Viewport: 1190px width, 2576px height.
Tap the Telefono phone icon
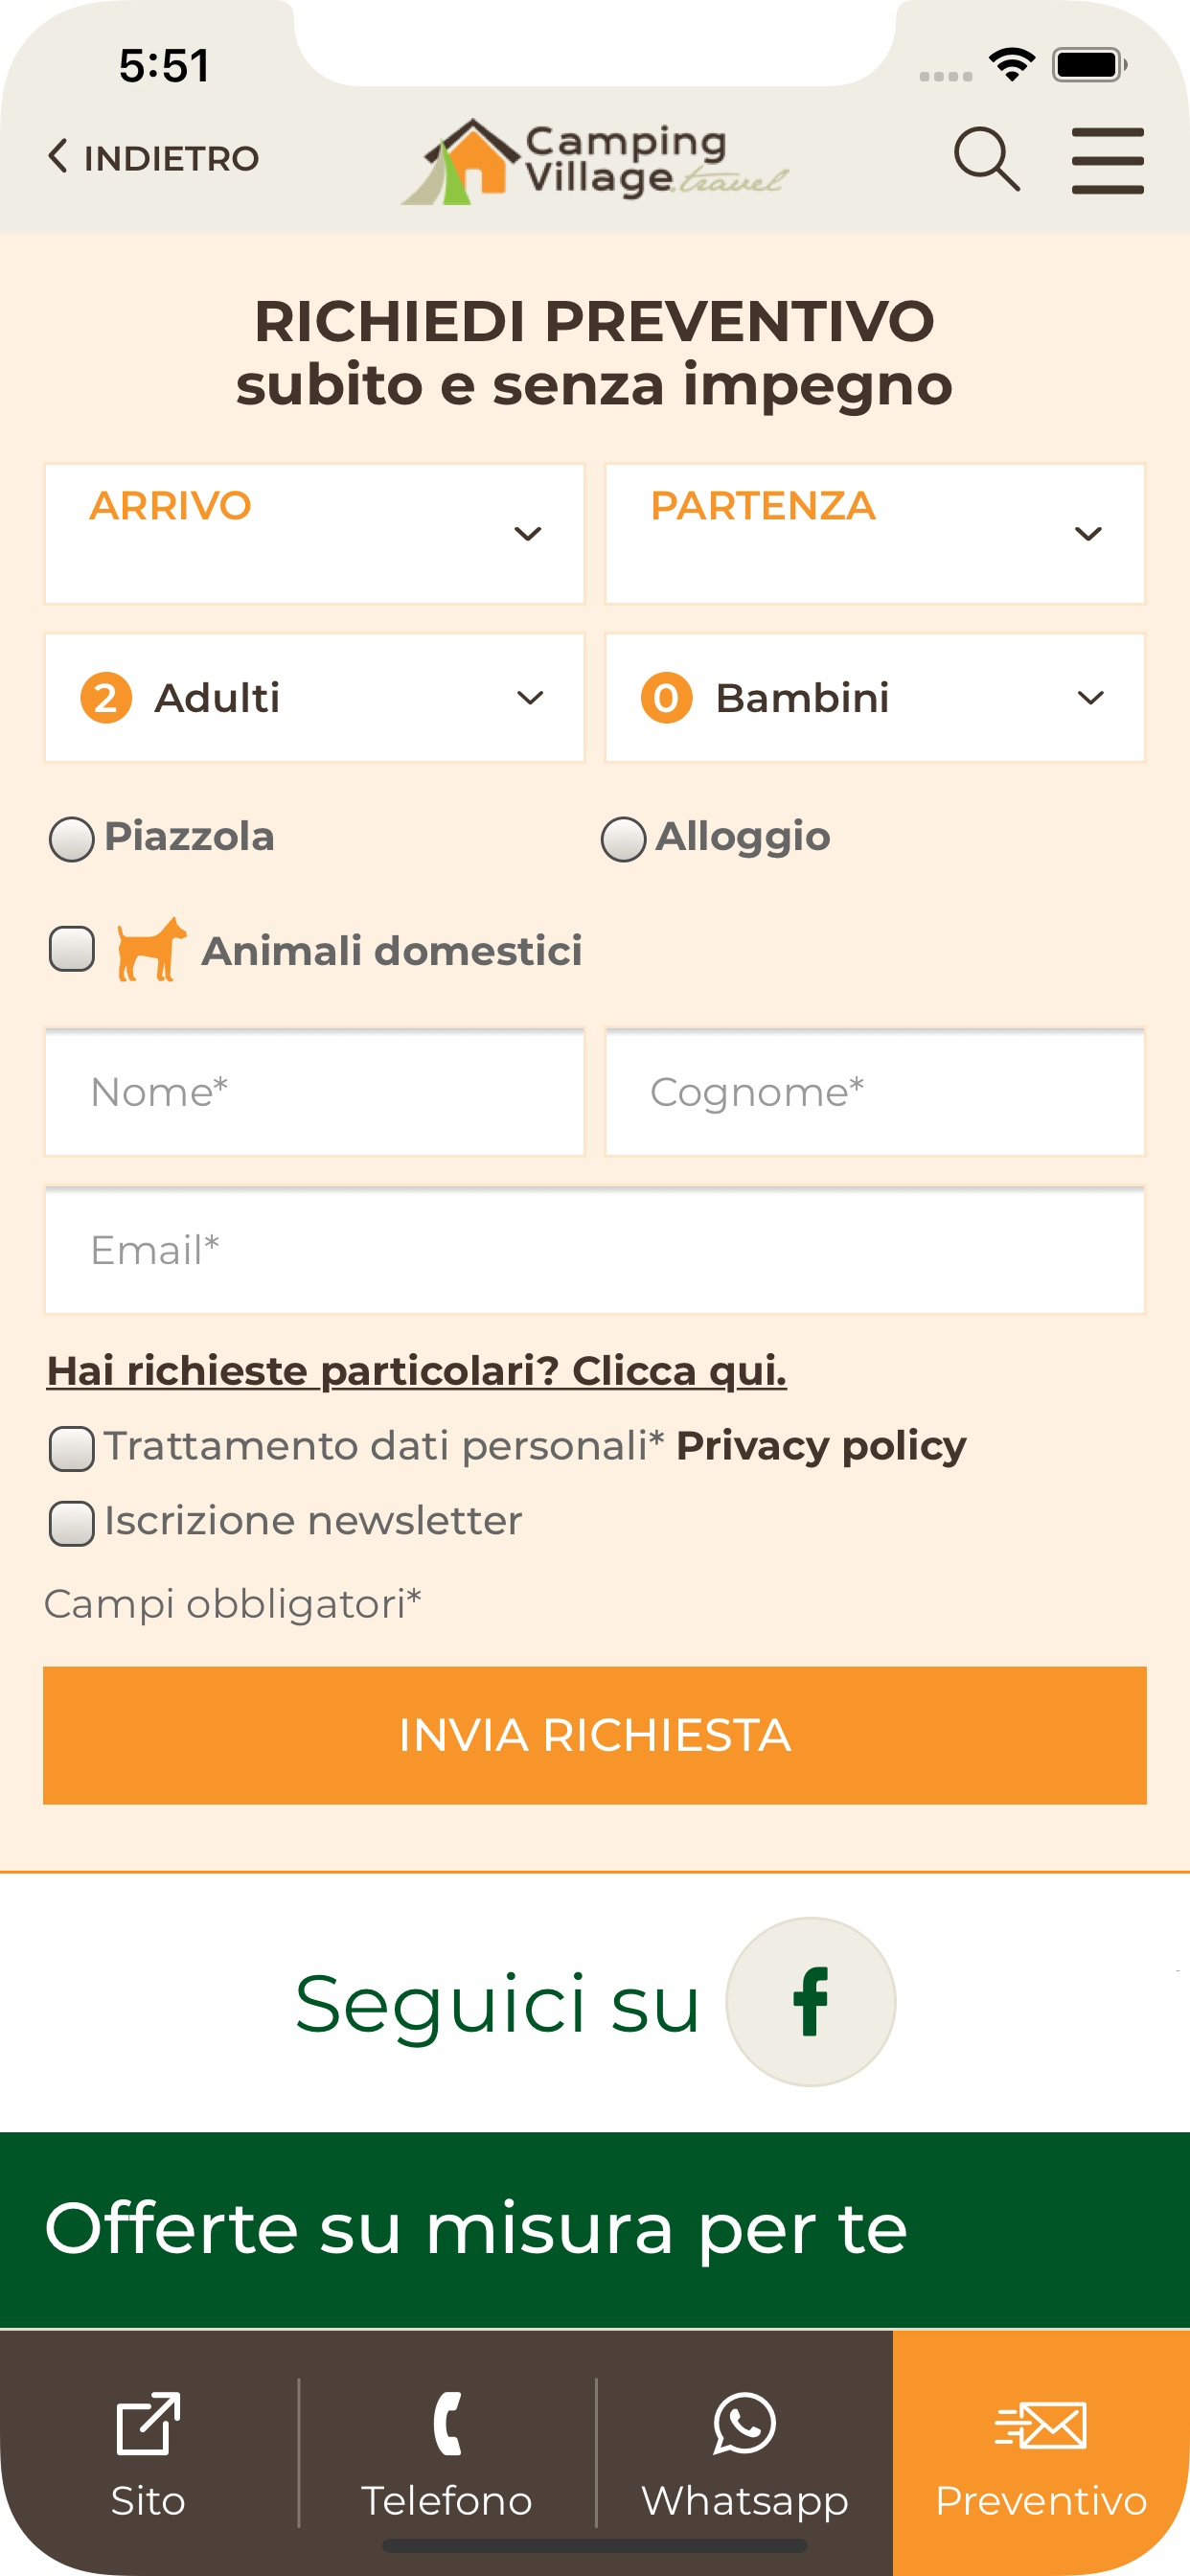pyautogui.click(x=447, y=2423)
